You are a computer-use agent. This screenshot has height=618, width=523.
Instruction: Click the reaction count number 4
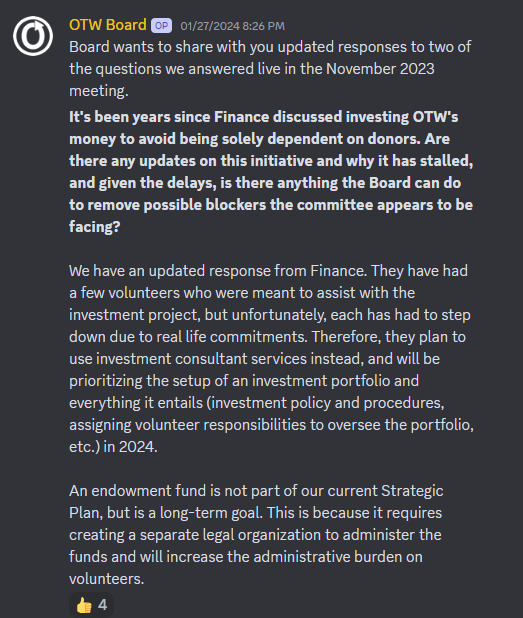click(102, 605)
